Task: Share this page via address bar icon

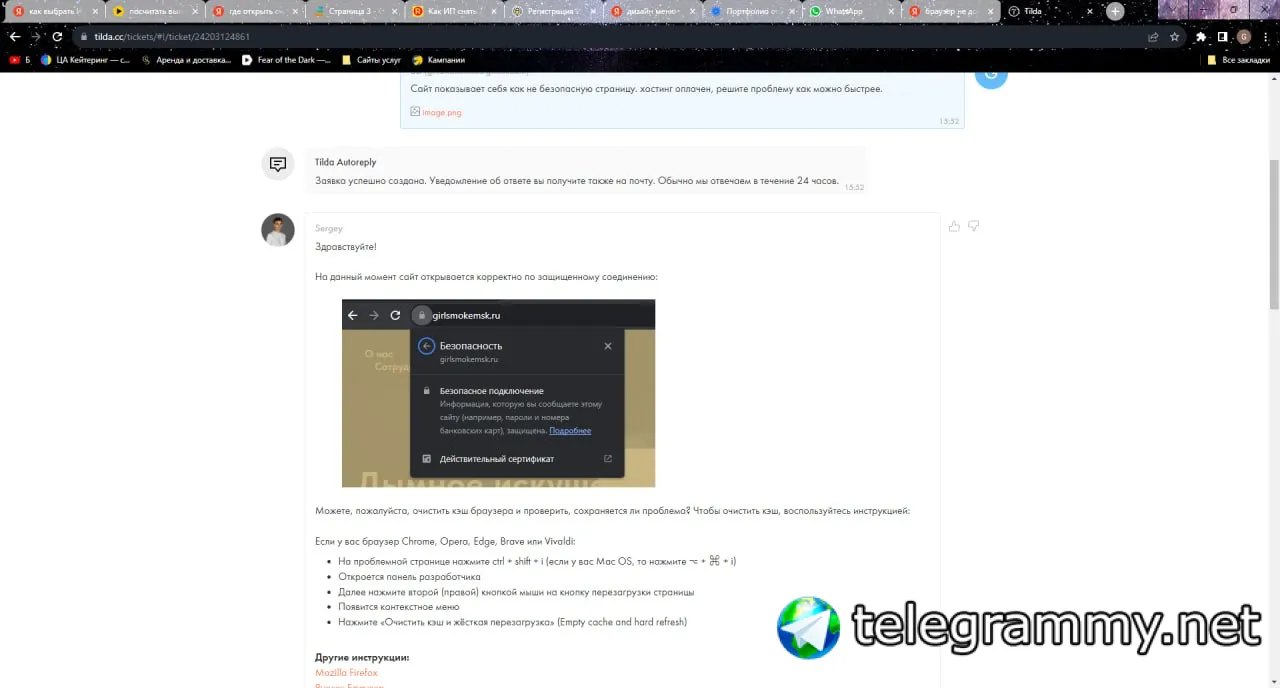Action: point(1153,36)
